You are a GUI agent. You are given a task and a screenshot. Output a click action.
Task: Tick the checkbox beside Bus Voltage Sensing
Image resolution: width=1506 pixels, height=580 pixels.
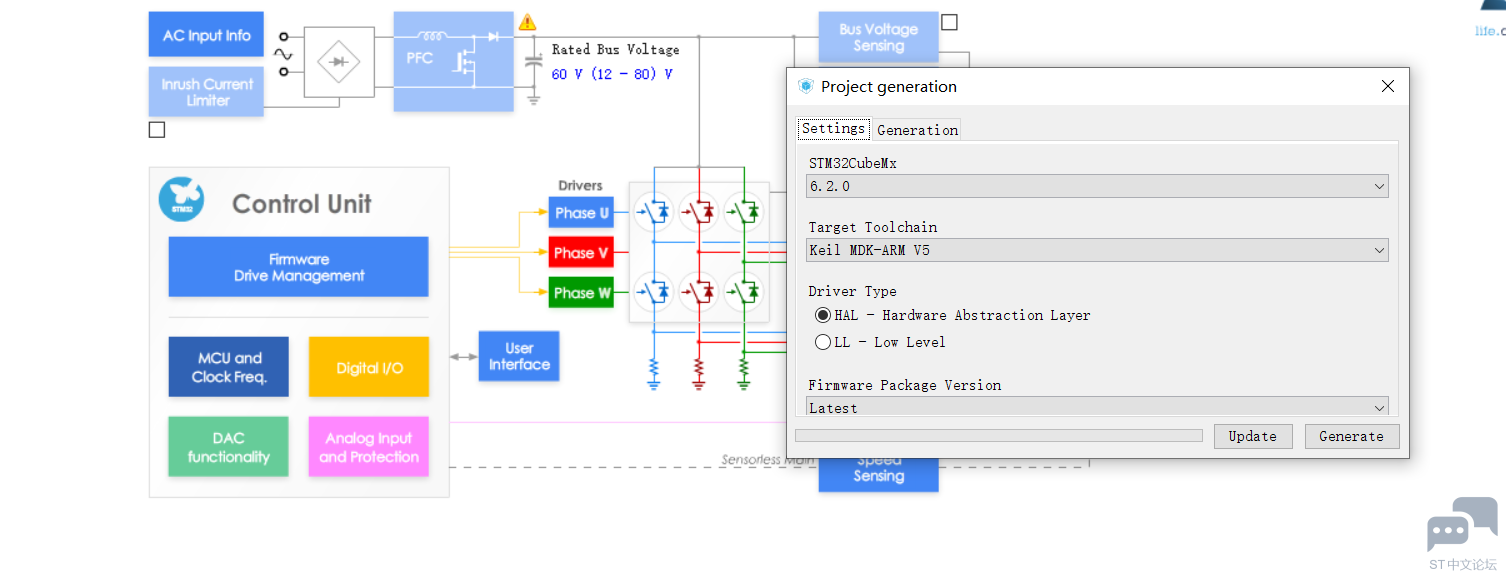949,22
